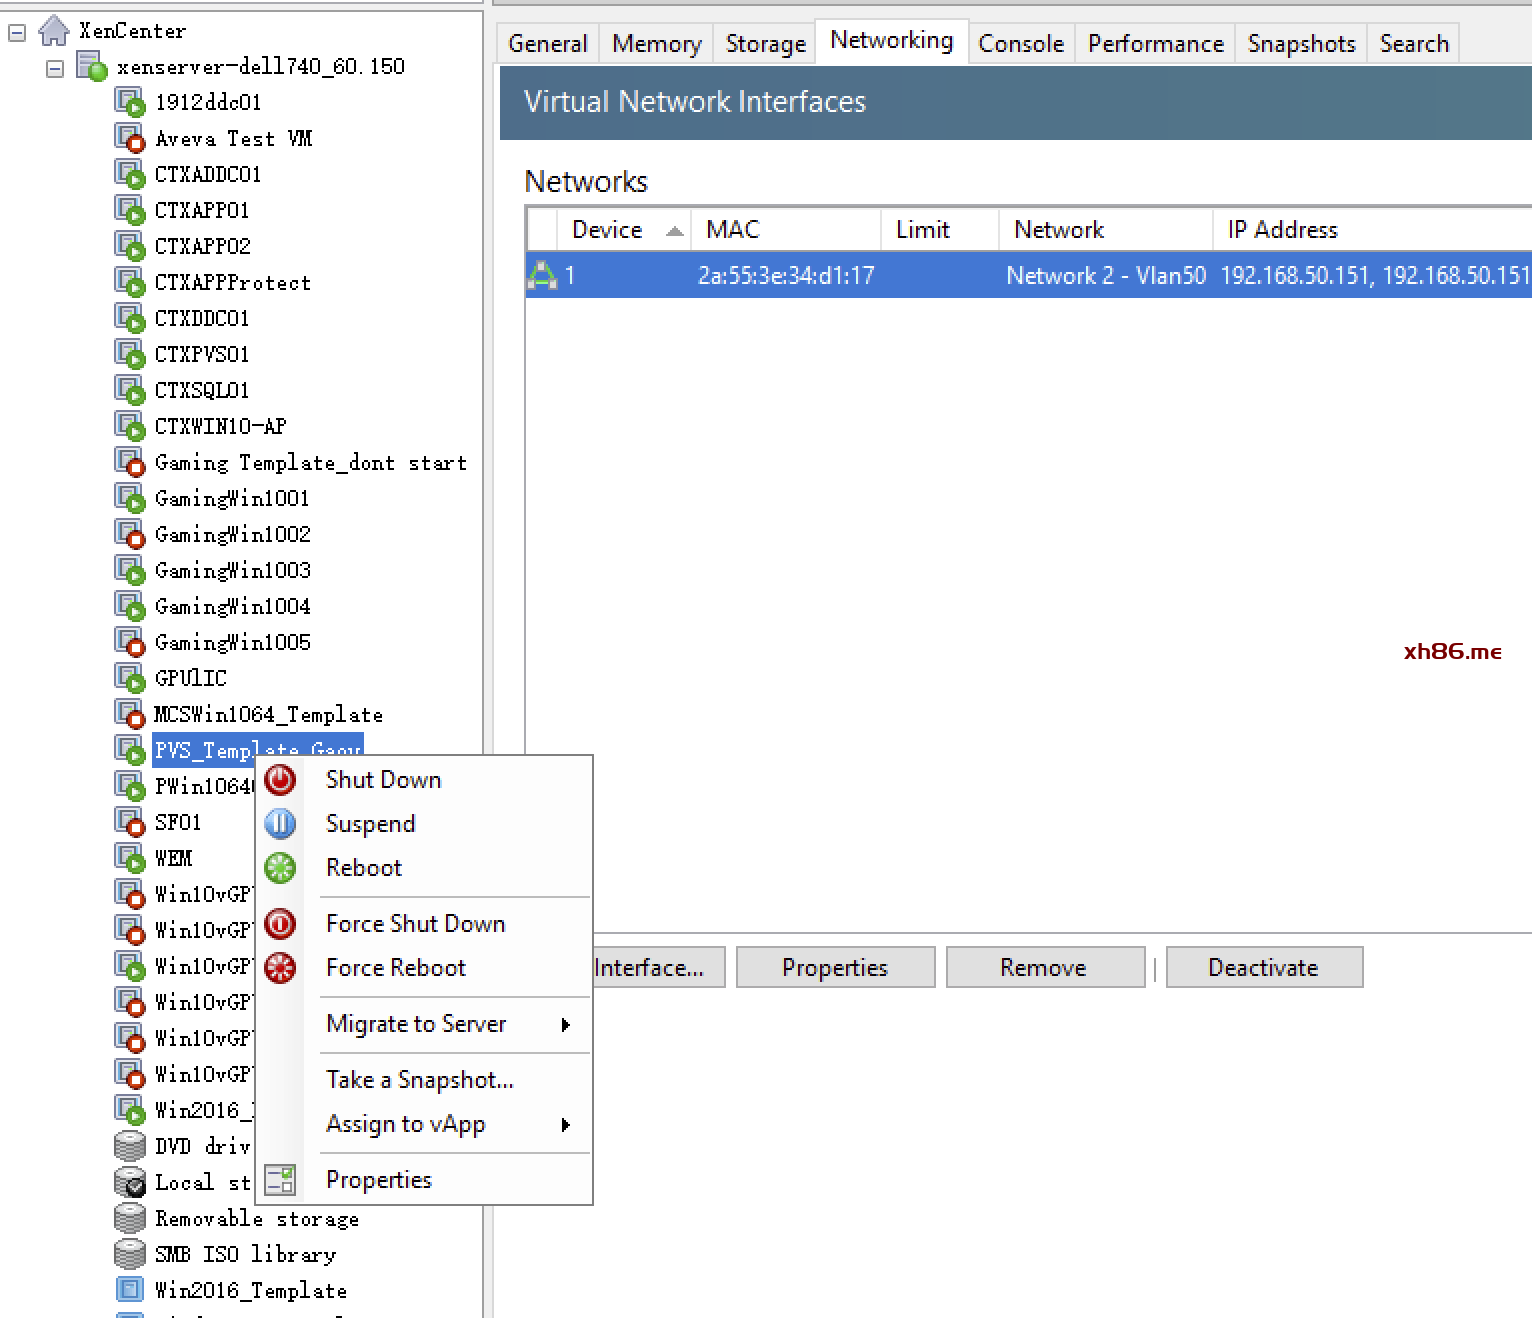Collapse the xenserver-dell740_60.150 node
This screenshot has width=1532, height=1318.
pos(55,69)
